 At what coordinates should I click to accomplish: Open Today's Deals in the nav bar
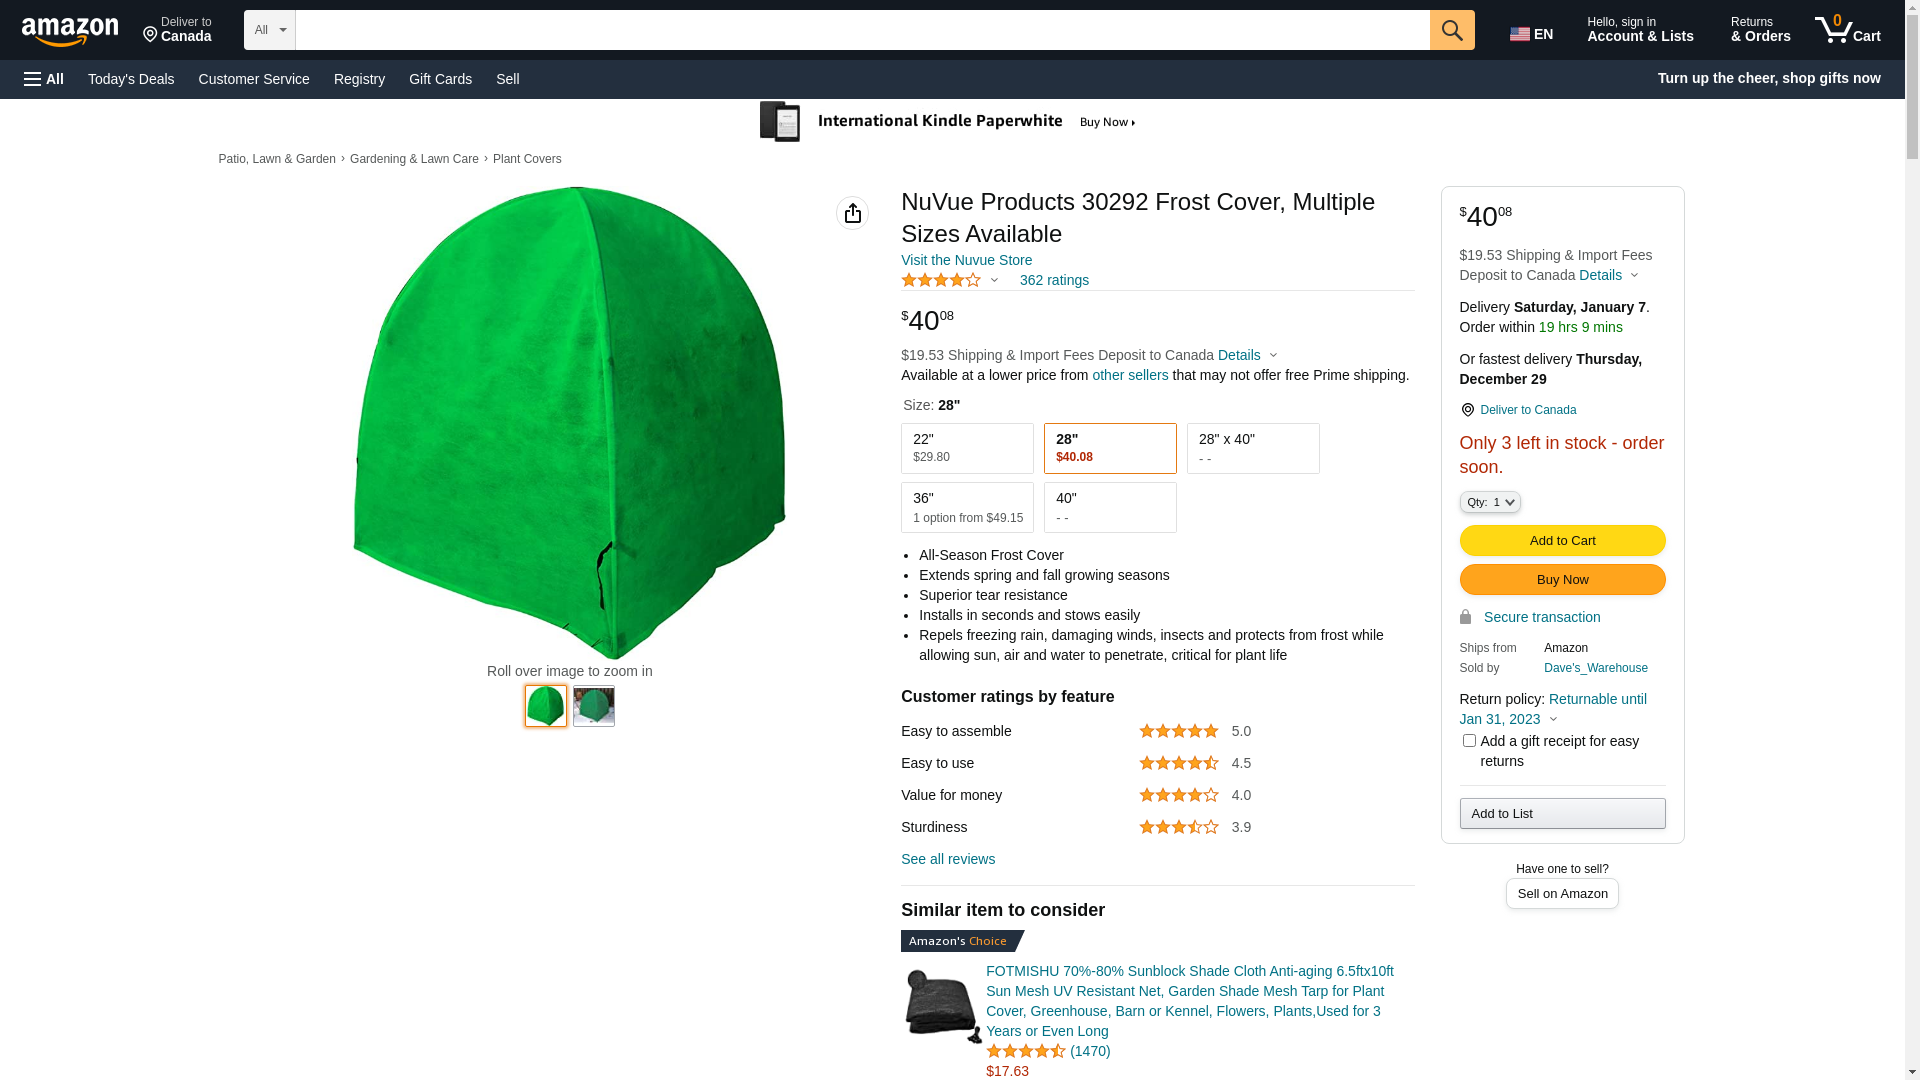[x=131, y=79]
